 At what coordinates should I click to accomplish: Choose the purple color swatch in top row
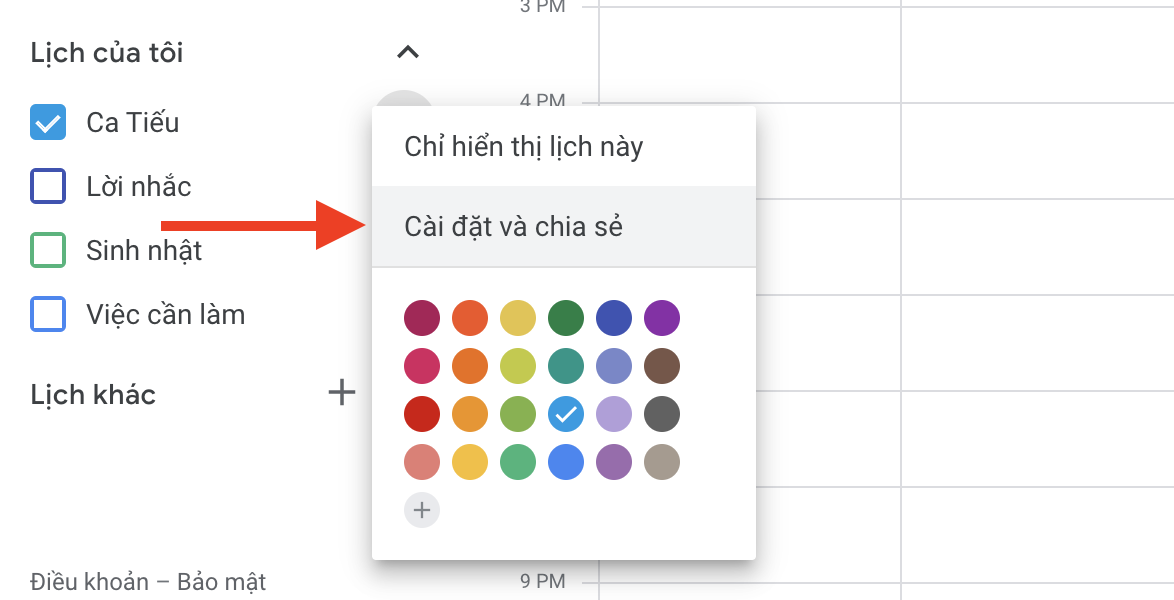(662, 319)
